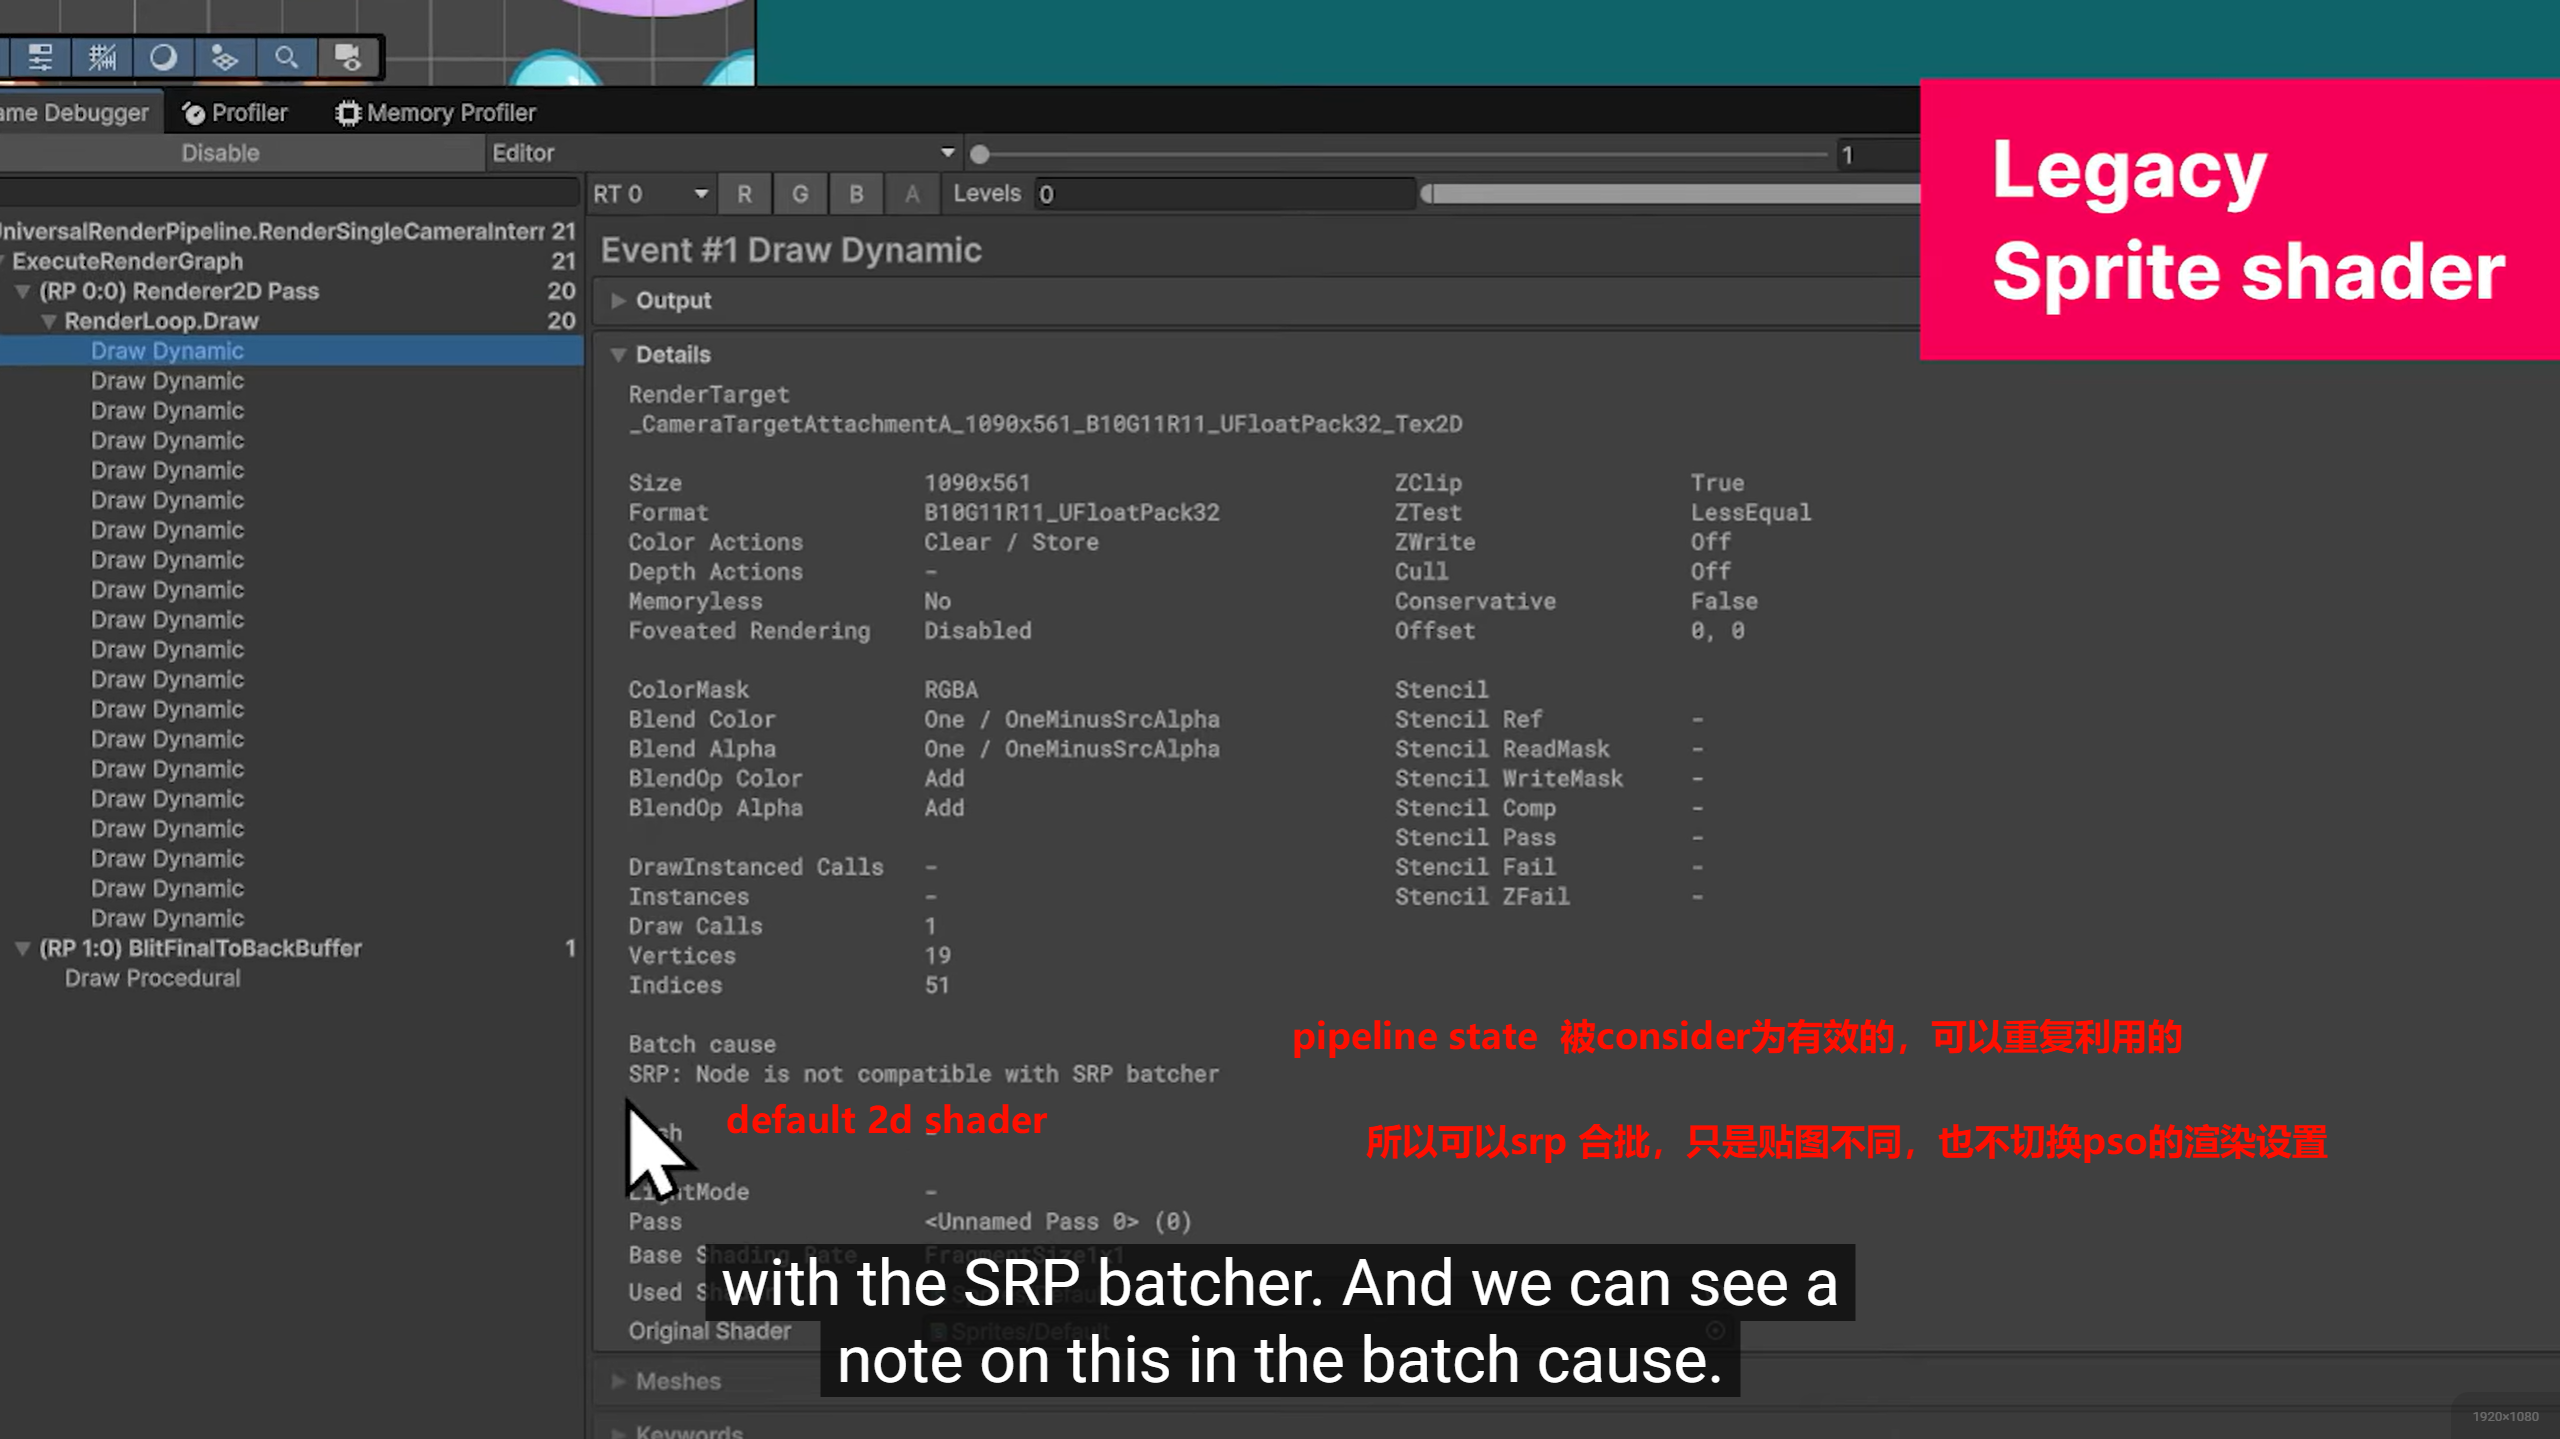Screen dimensions: 2560x1439
Task: Click the Orientation overlay icon
Action: [224, 57]
